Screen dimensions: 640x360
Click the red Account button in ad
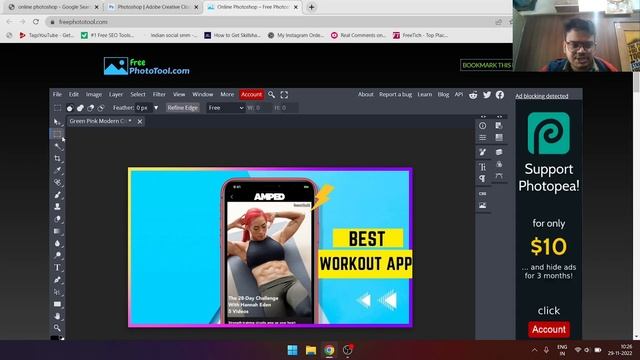[549, 329]
